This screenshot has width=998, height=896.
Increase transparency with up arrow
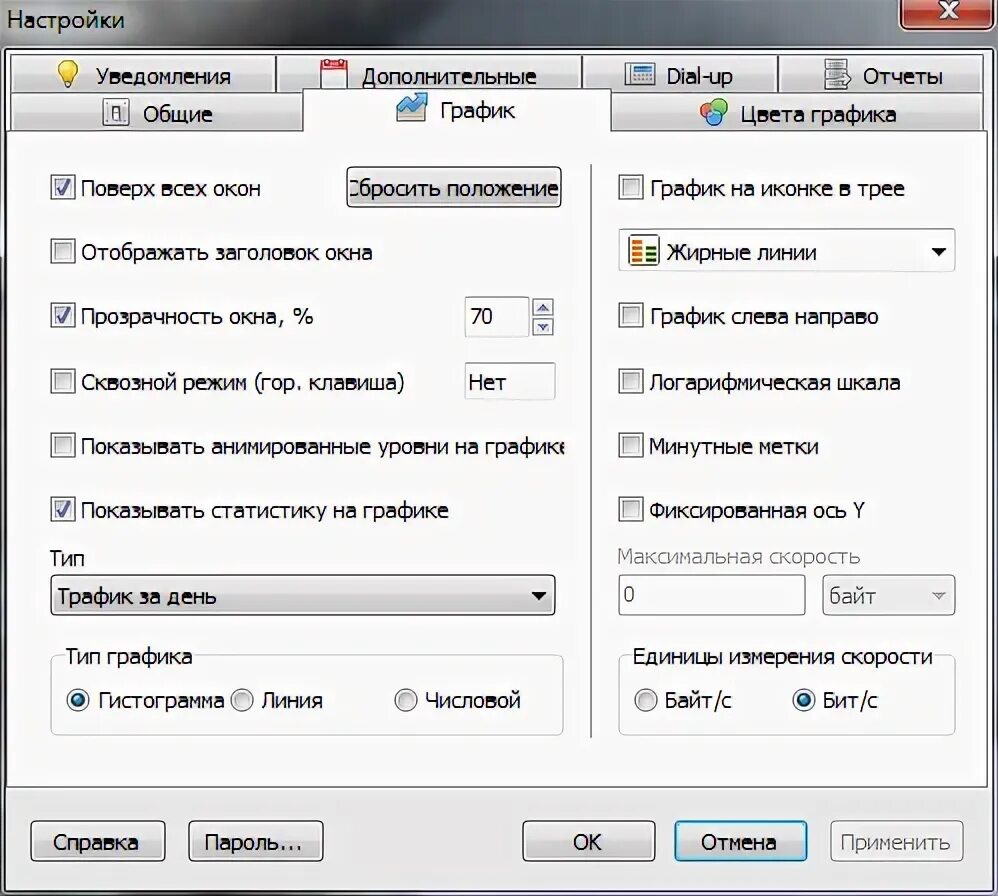[x=543, y=307]
